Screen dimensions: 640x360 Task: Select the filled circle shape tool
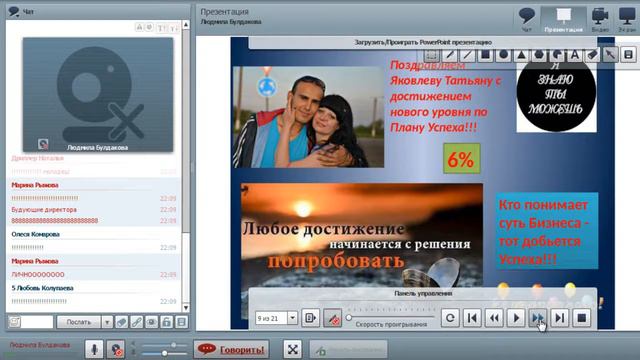point(504,55)
